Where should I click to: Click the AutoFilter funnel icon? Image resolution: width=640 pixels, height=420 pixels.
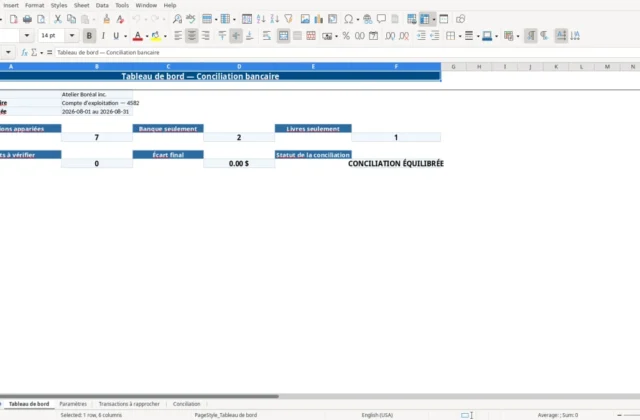289,19
